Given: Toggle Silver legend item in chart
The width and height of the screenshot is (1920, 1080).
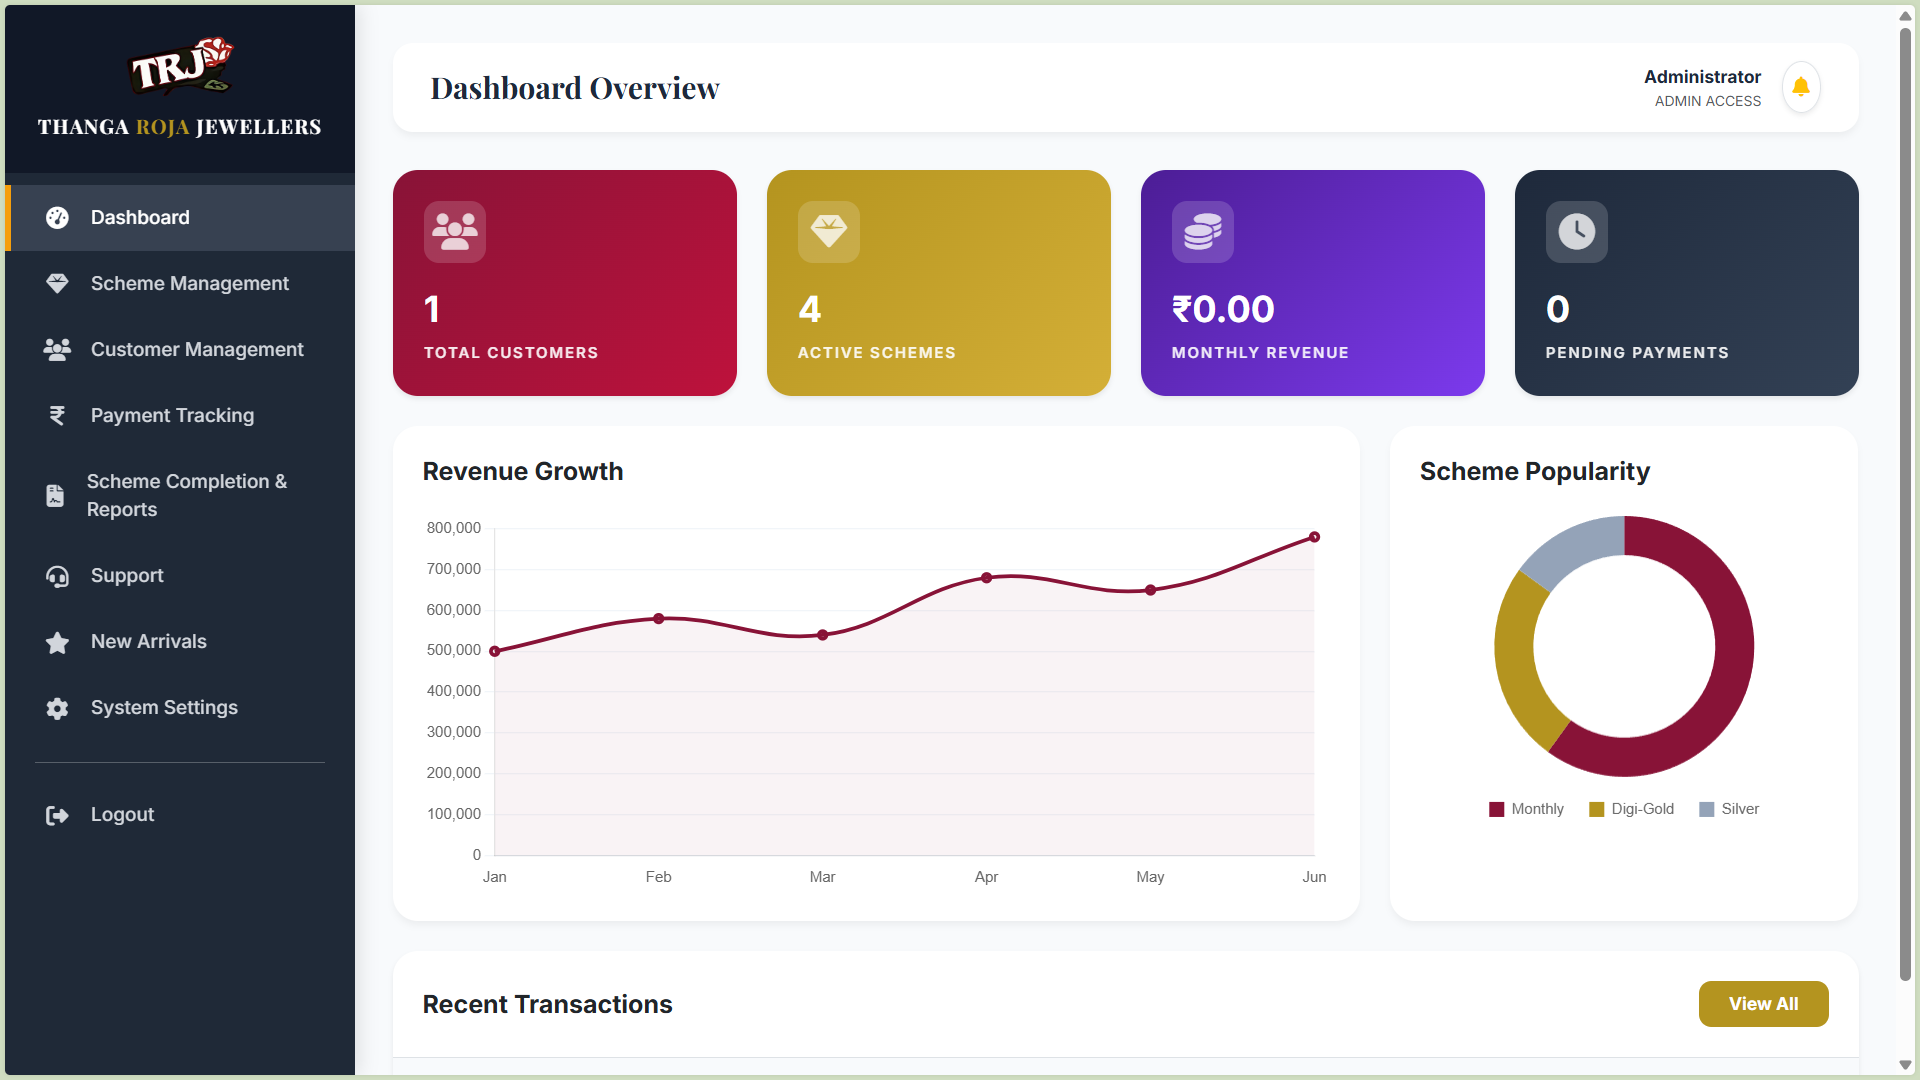Looking at the screenshot, I should [x=1729, y=809].
